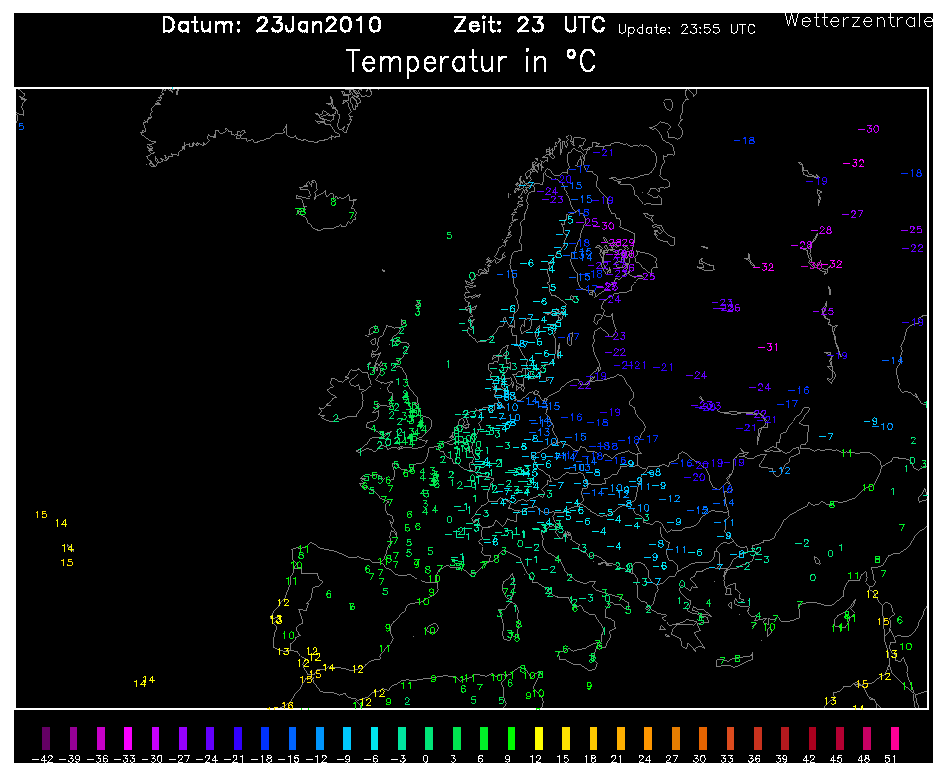The image size is (946, 776).
Task: Click the 'Temperatur in °C' title
Action: click(470, 62)
